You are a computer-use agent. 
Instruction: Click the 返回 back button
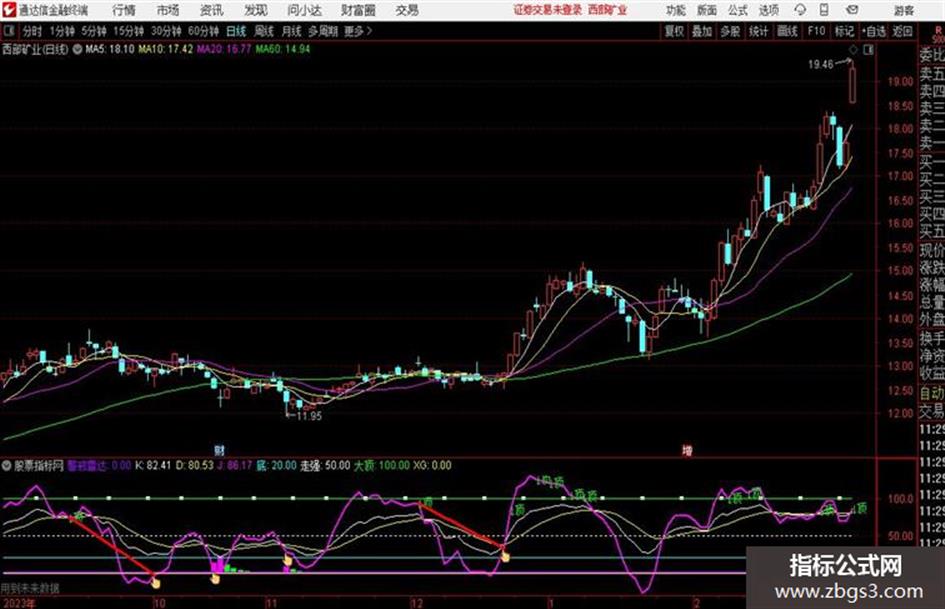(x=902, y=31)
